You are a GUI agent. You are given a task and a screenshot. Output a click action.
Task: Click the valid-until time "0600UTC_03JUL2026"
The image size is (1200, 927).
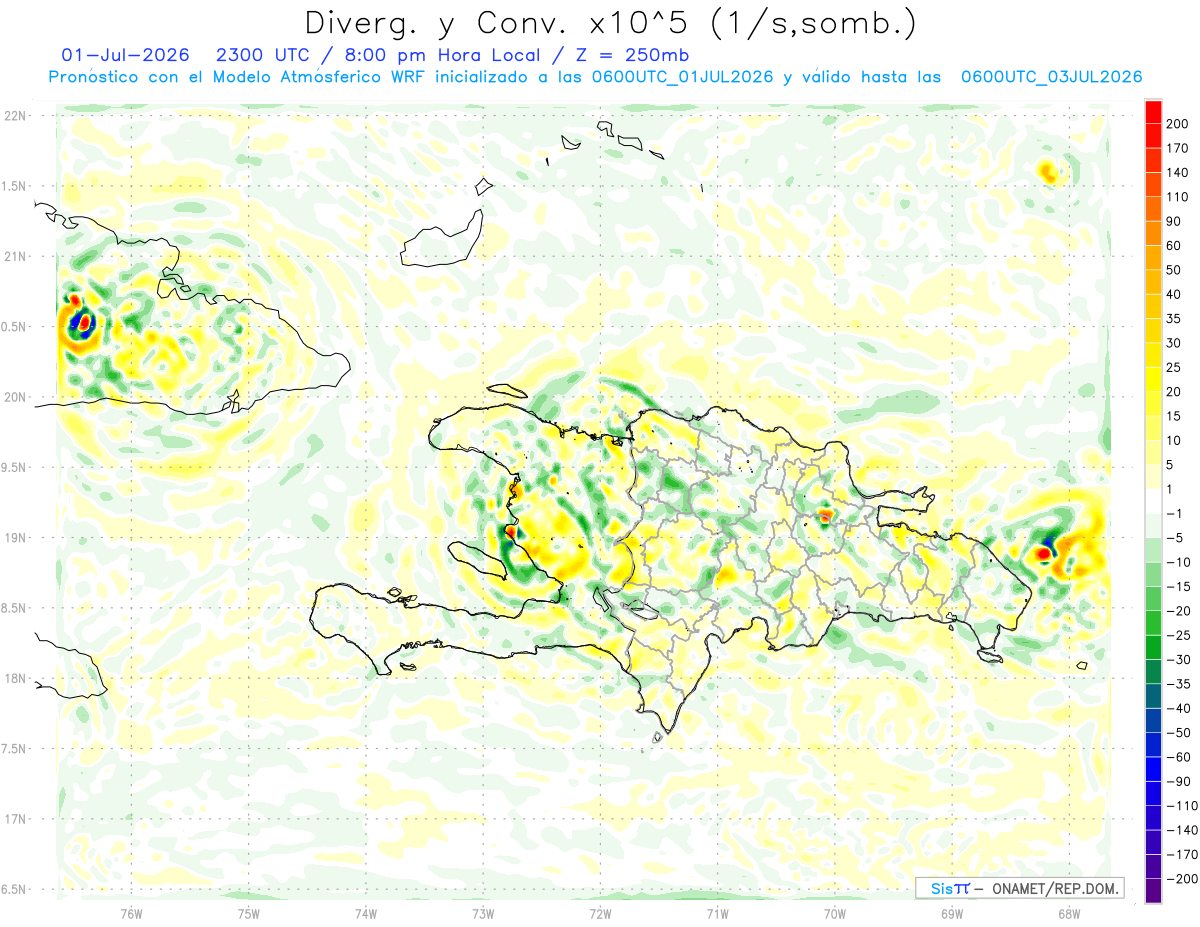[1051, 77]
